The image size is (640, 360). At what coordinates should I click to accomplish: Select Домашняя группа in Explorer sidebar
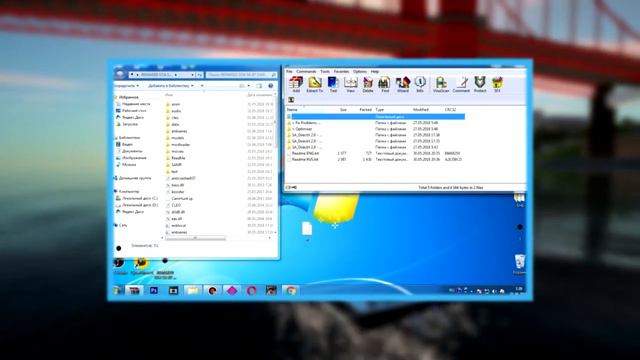pos(135,178)
